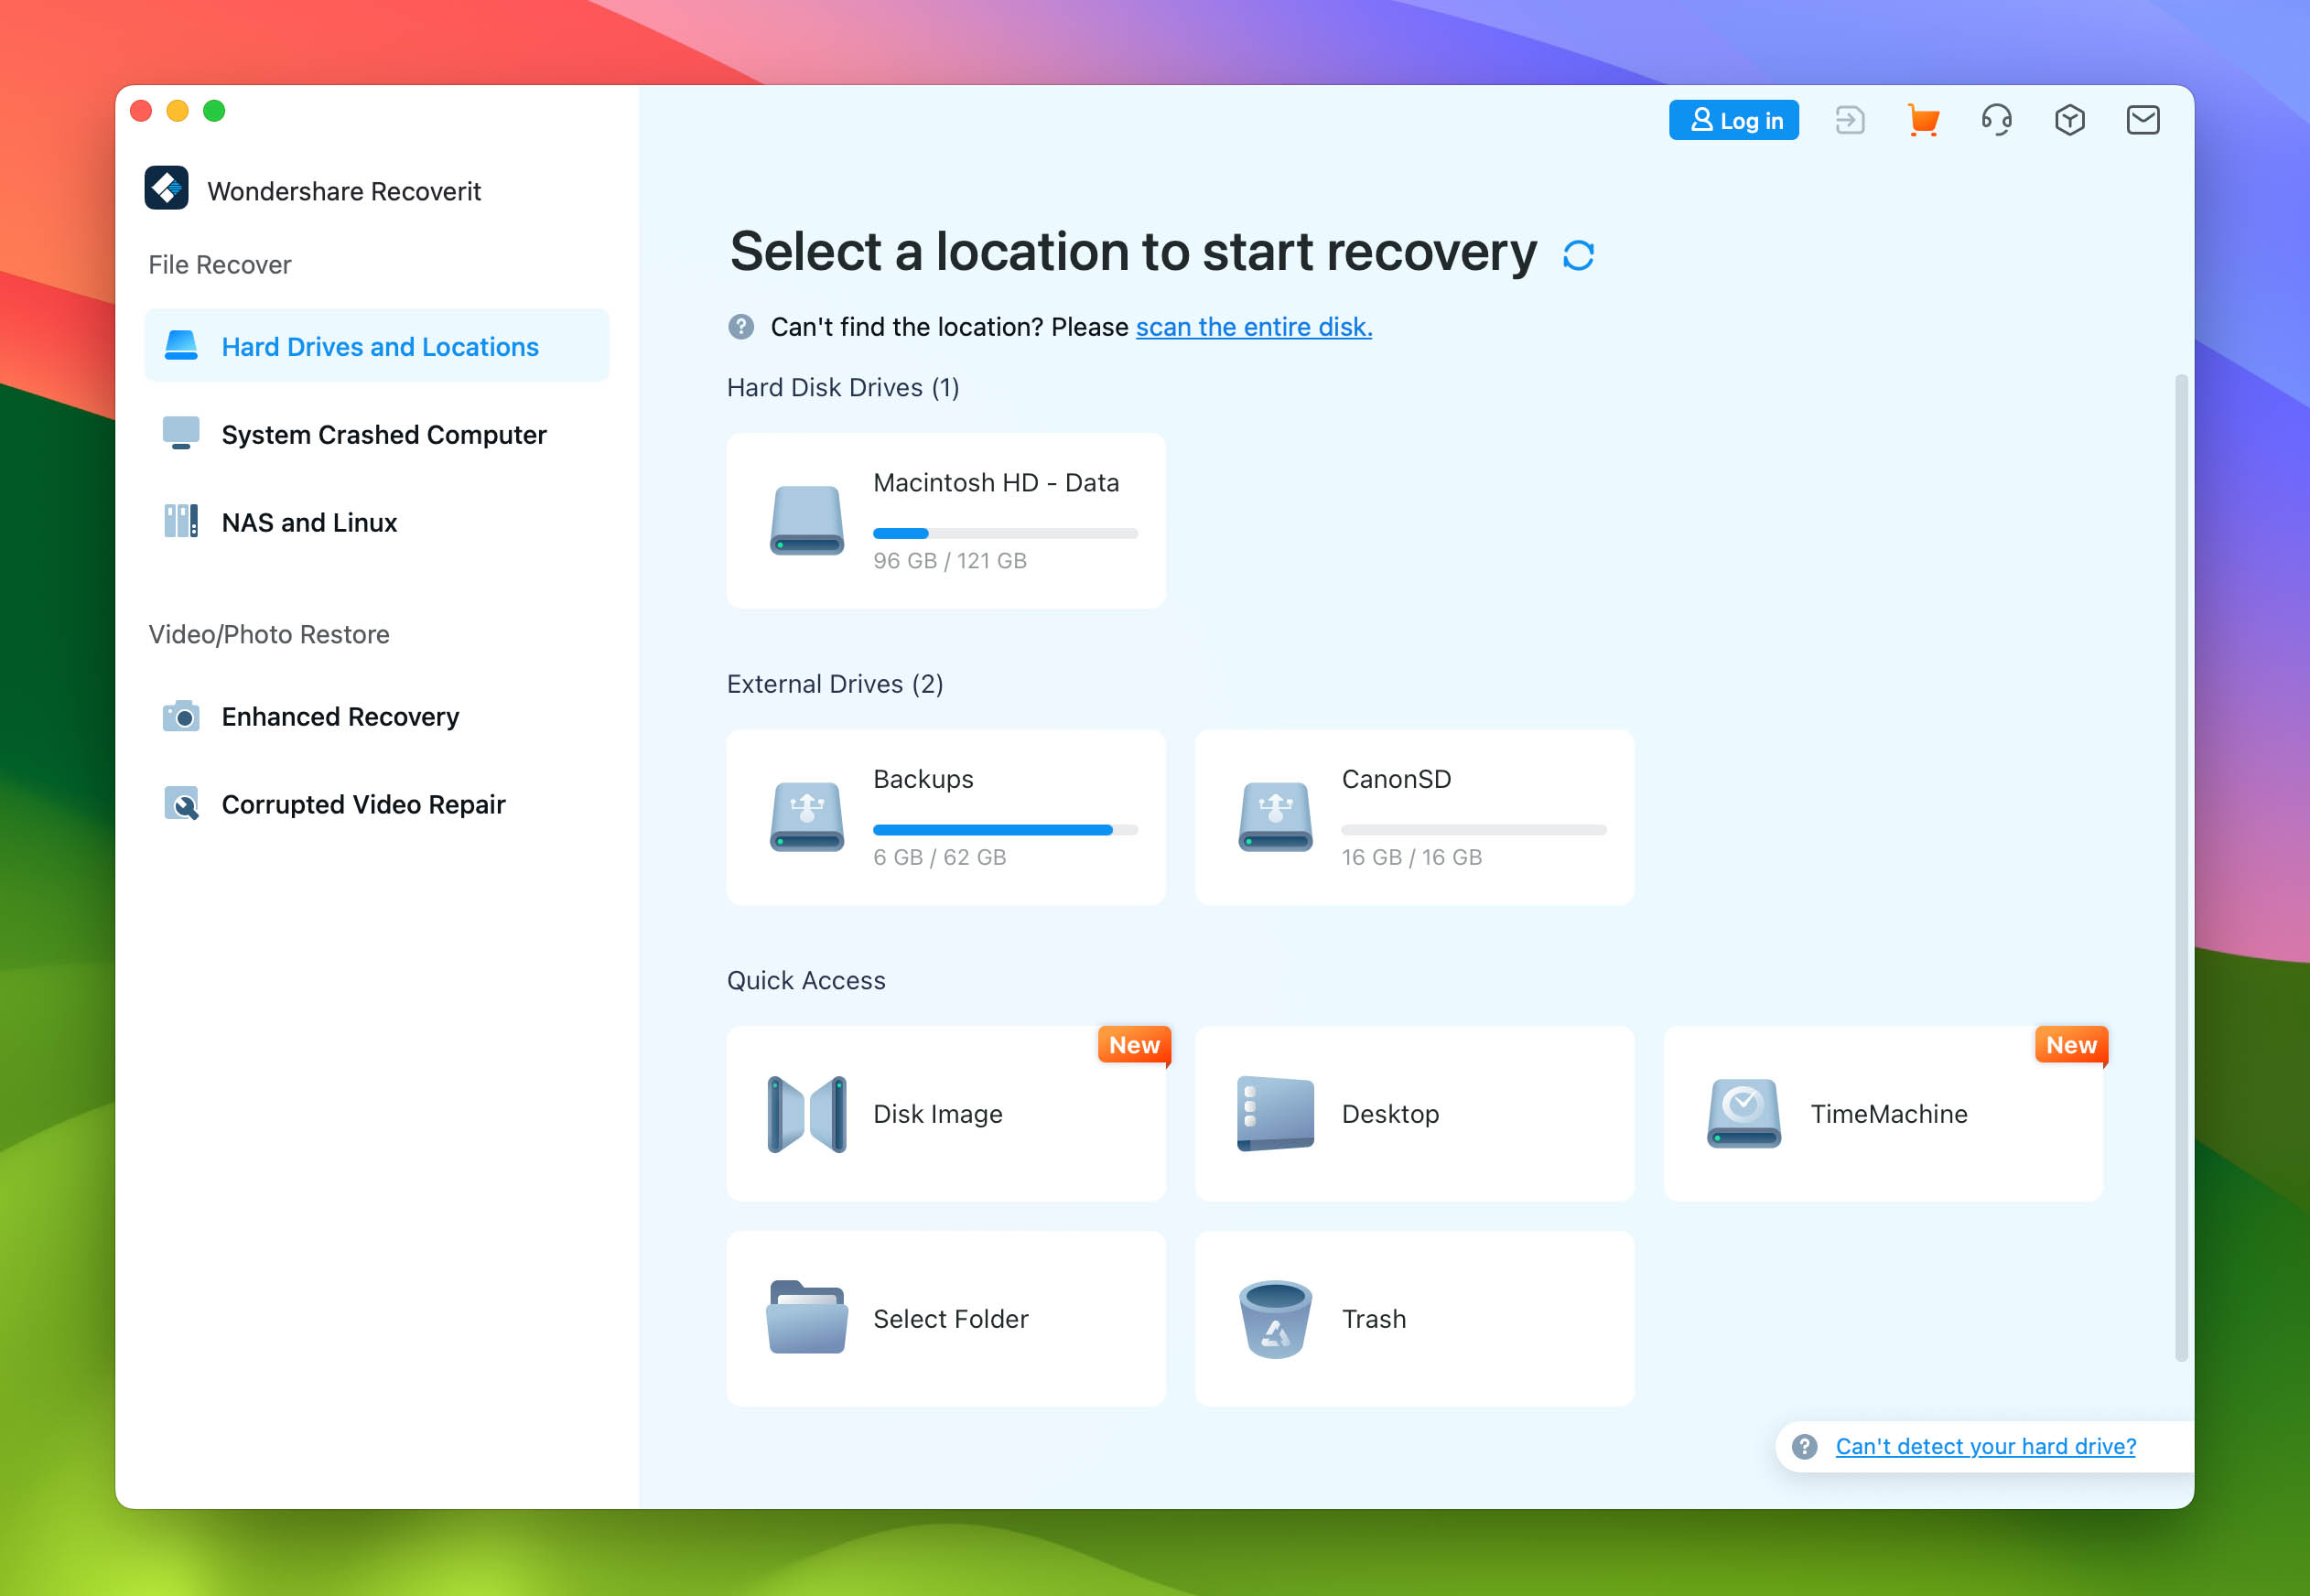Click the New badge on TimeMachine
Image resolution: width=2310 pixels, height=1596 pixels.
pos(2071,1045)
